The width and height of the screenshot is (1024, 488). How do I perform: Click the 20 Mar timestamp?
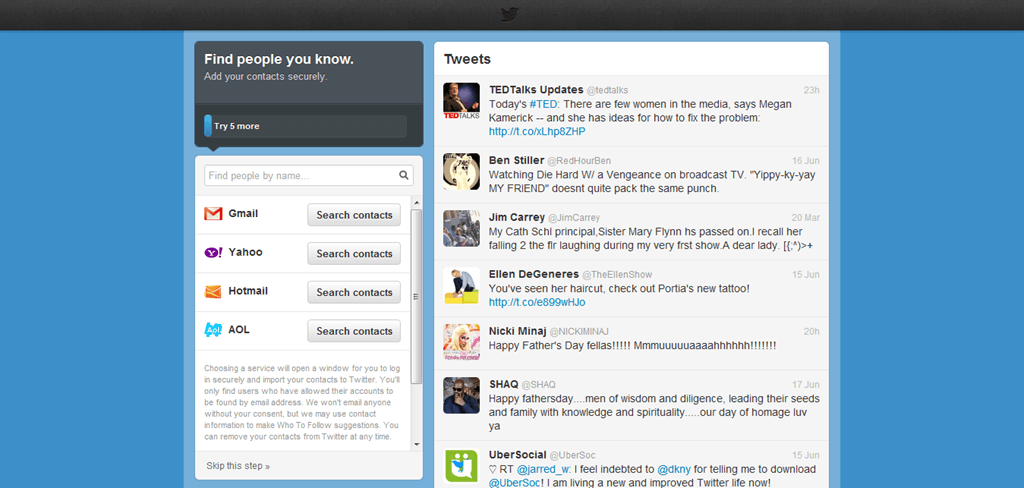(x=806, y=218)
